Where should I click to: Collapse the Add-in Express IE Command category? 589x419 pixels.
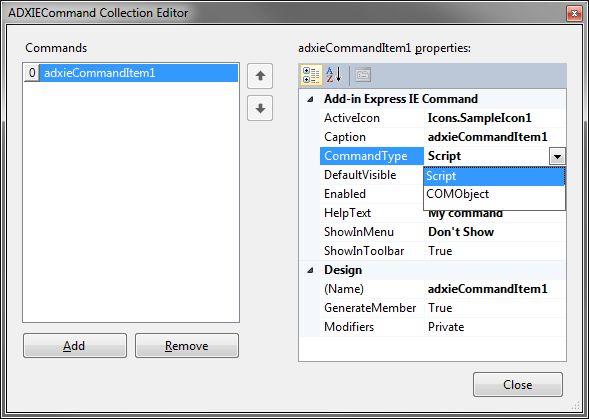310,99
